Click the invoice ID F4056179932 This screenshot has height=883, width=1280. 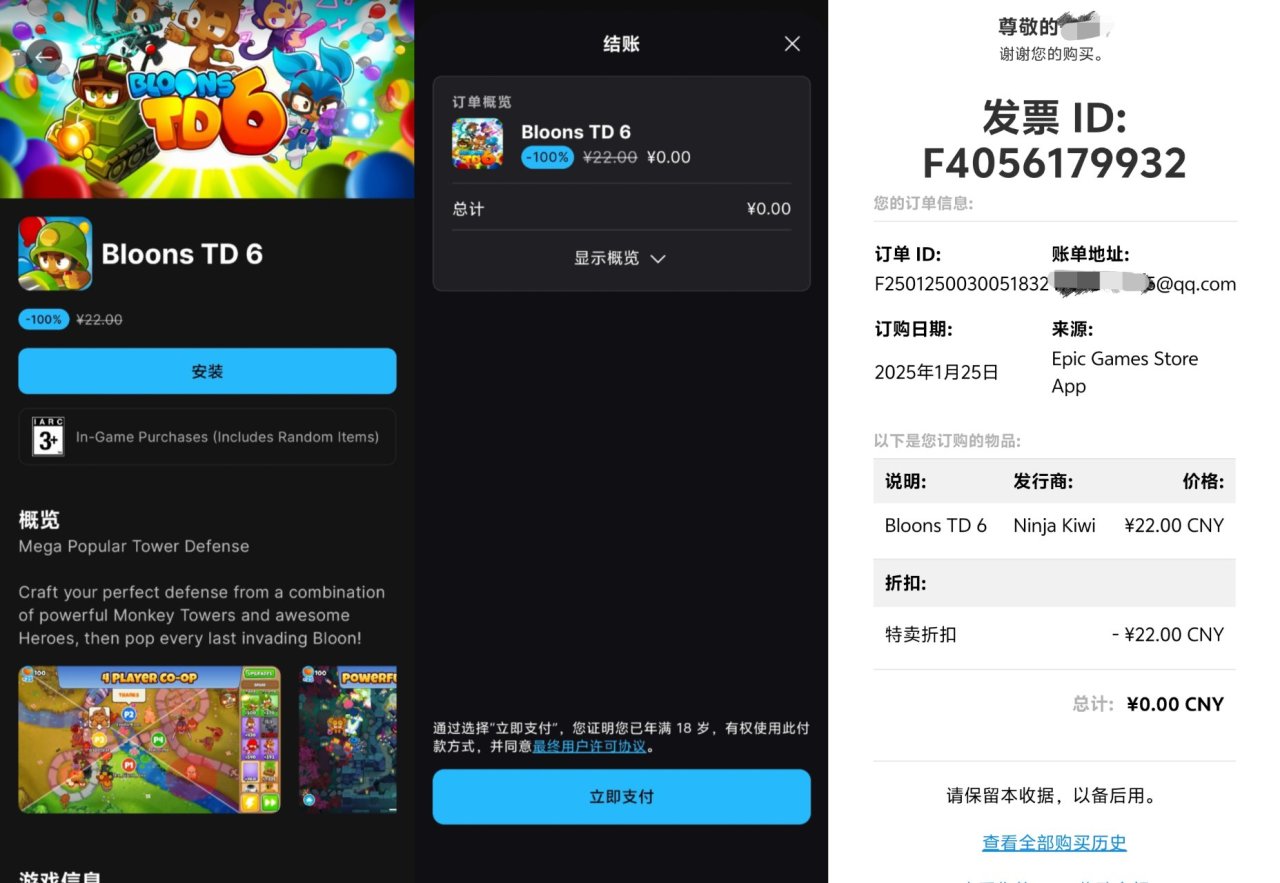(1054, 163)
